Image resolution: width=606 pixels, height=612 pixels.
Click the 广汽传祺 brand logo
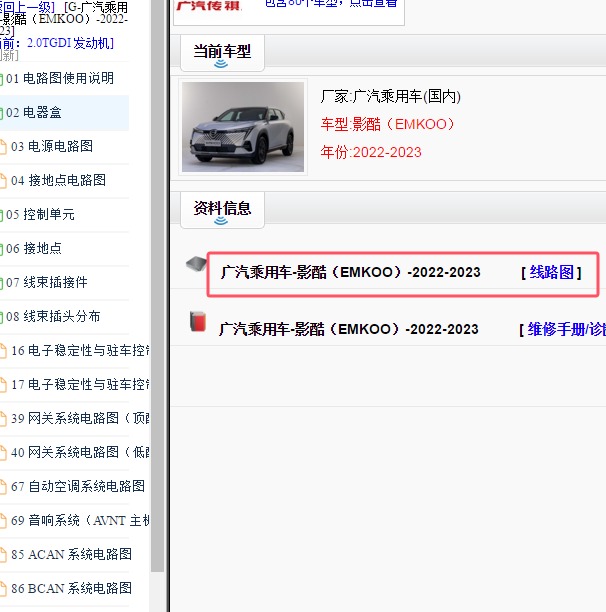[x=209, y=5]
